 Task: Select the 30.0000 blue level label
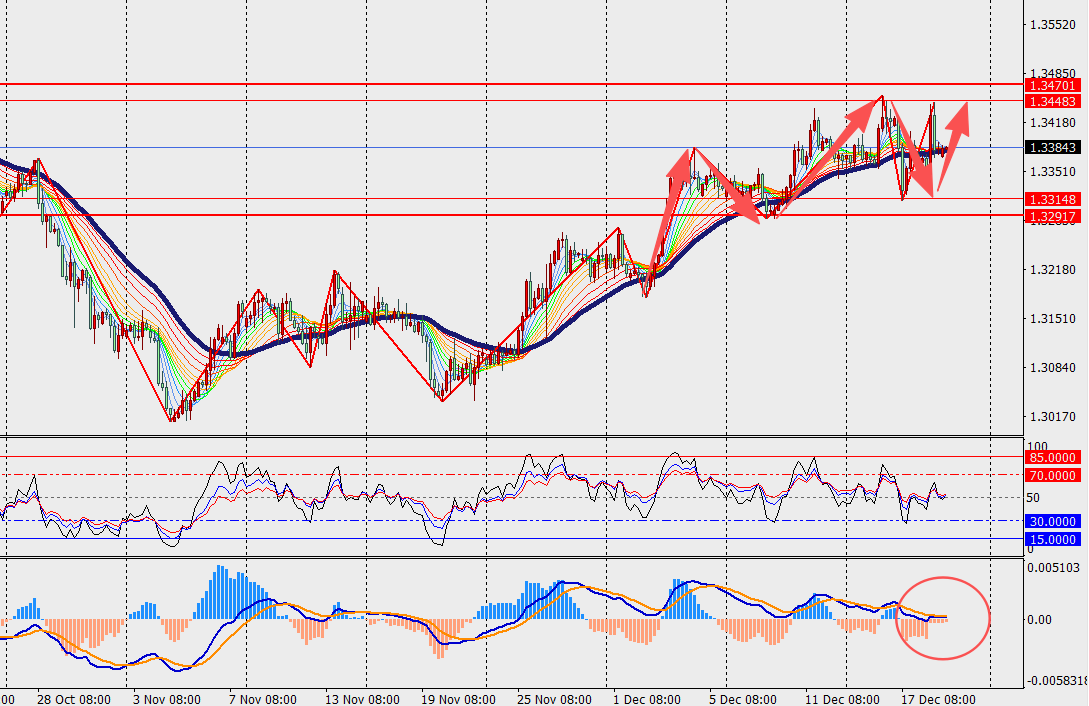pyautogui.click(x=1052, y=522)
